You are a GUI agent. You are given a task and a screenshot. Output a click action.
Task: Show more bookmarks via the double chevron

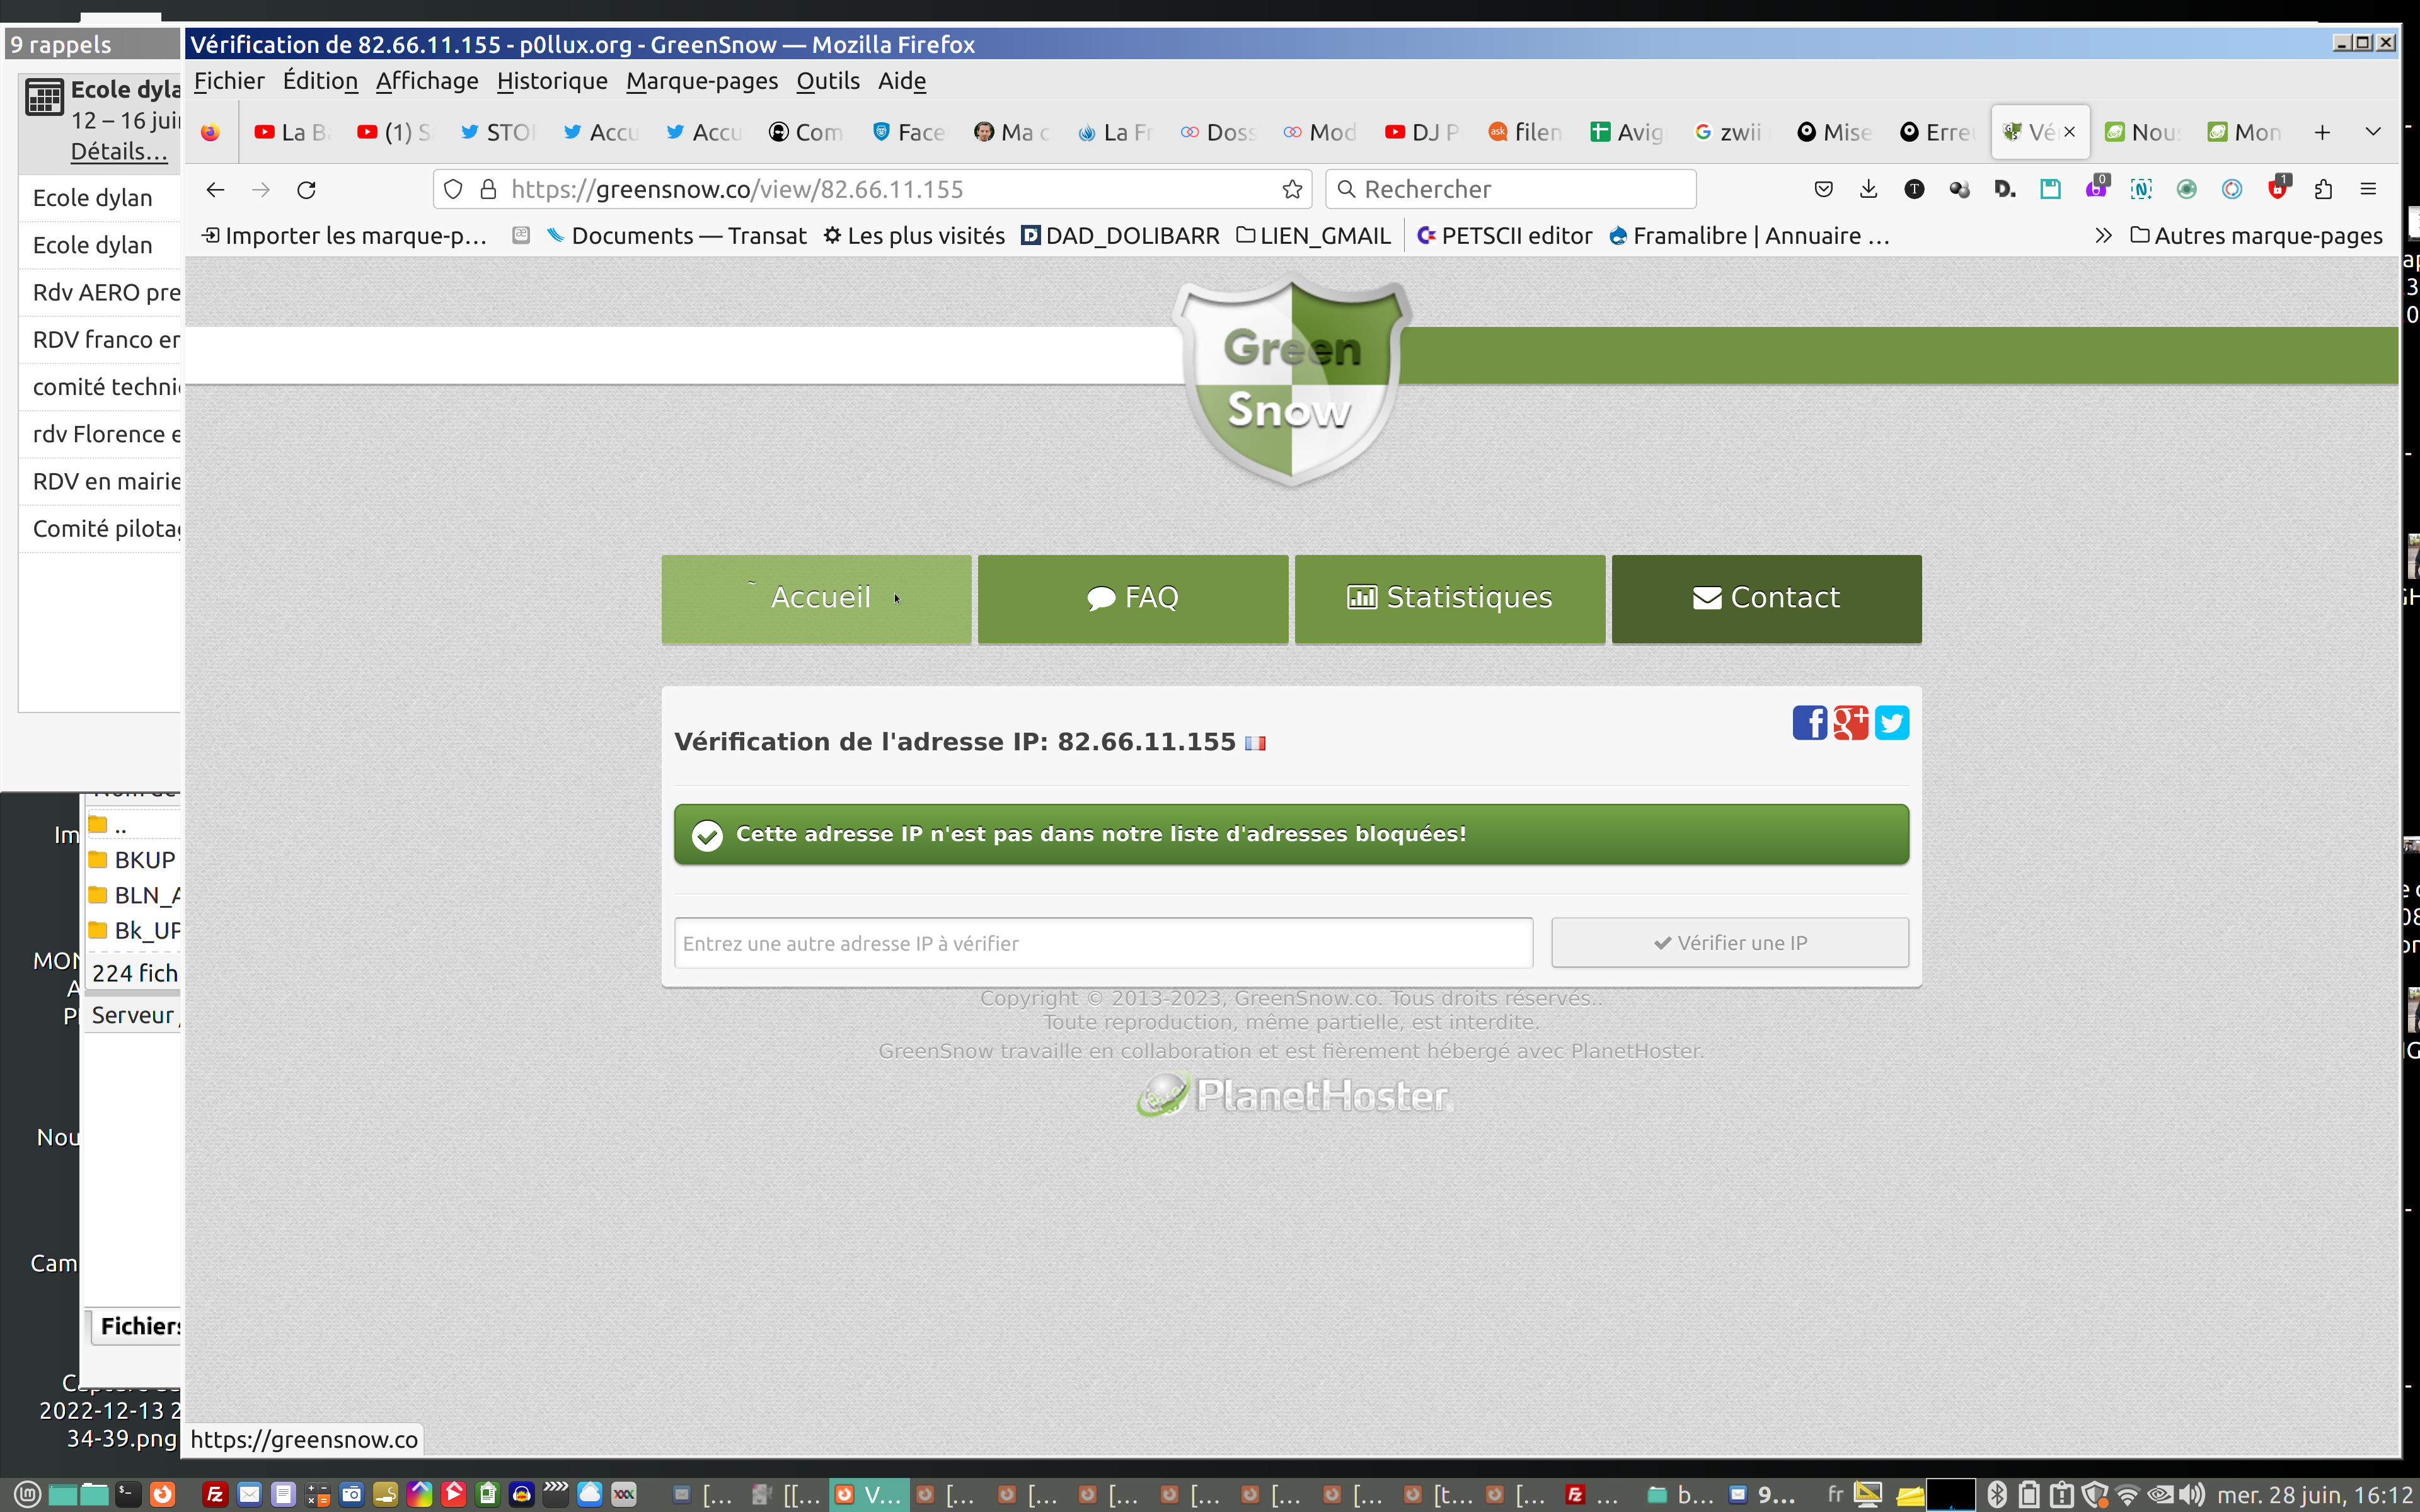click(2103, 236)
